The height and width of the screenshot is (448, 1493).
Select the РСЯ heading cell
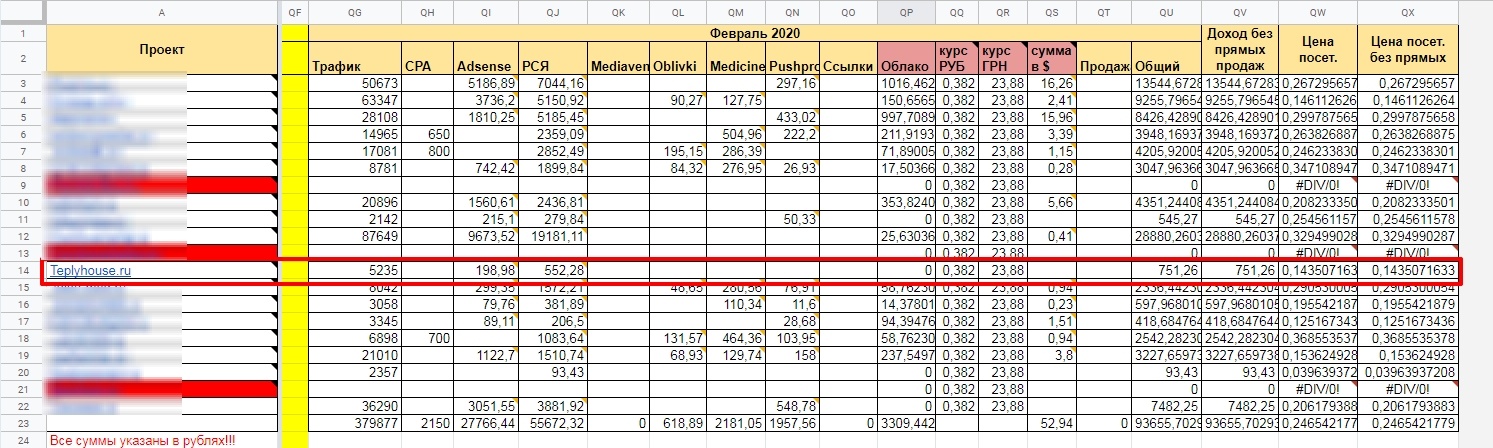coord(552,58)
